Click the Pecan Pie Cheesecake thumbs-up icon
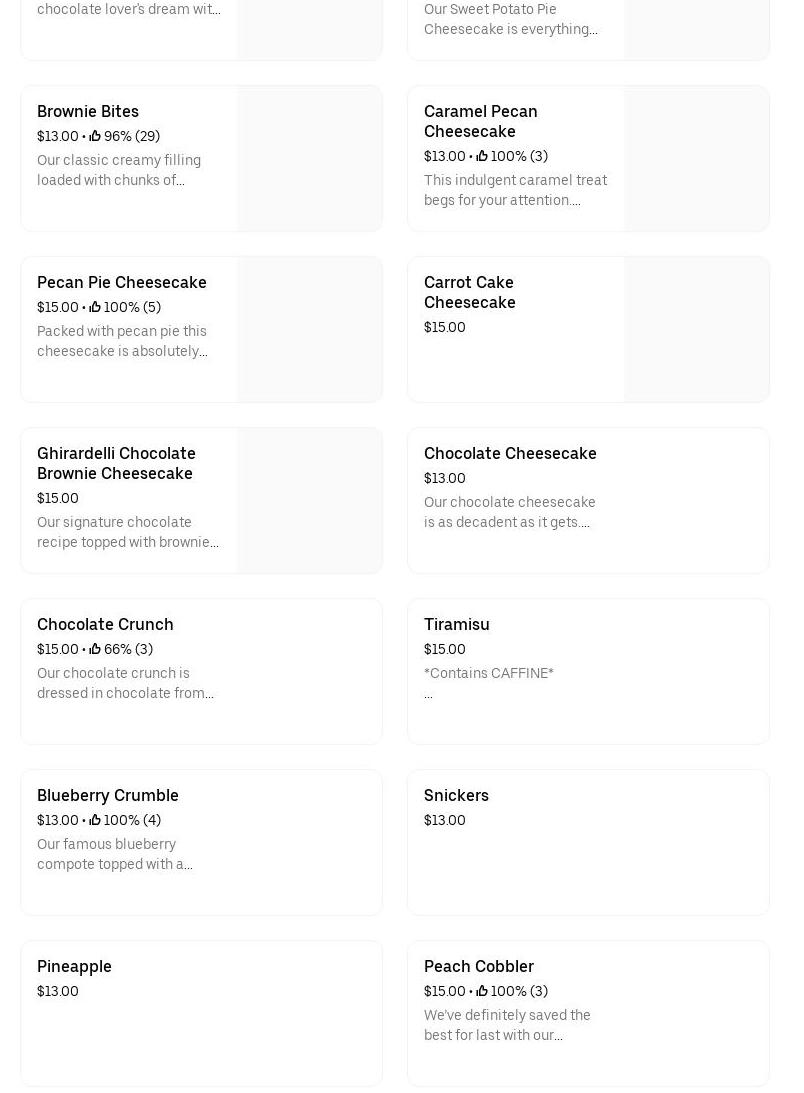Image resolution: width=804 pixels, height=1093 pixels. tap(95, 307)
